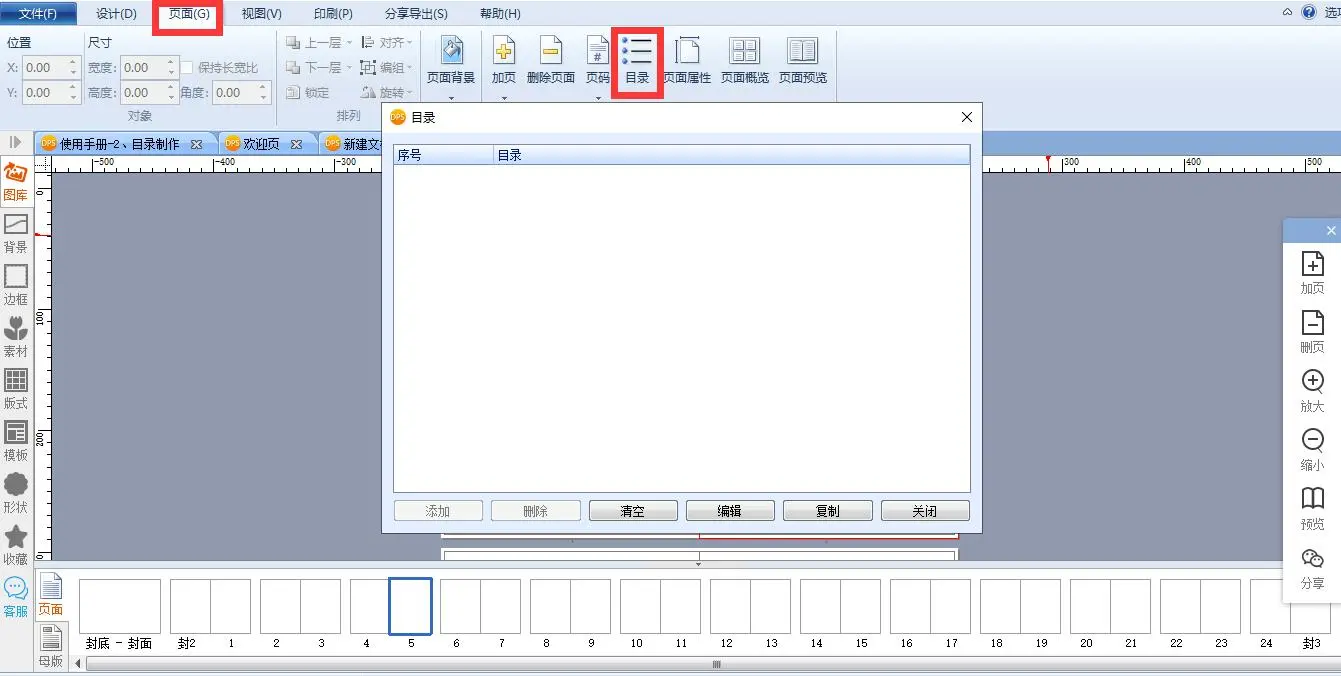Launch 页面预览 page preview

click(802, 60)
